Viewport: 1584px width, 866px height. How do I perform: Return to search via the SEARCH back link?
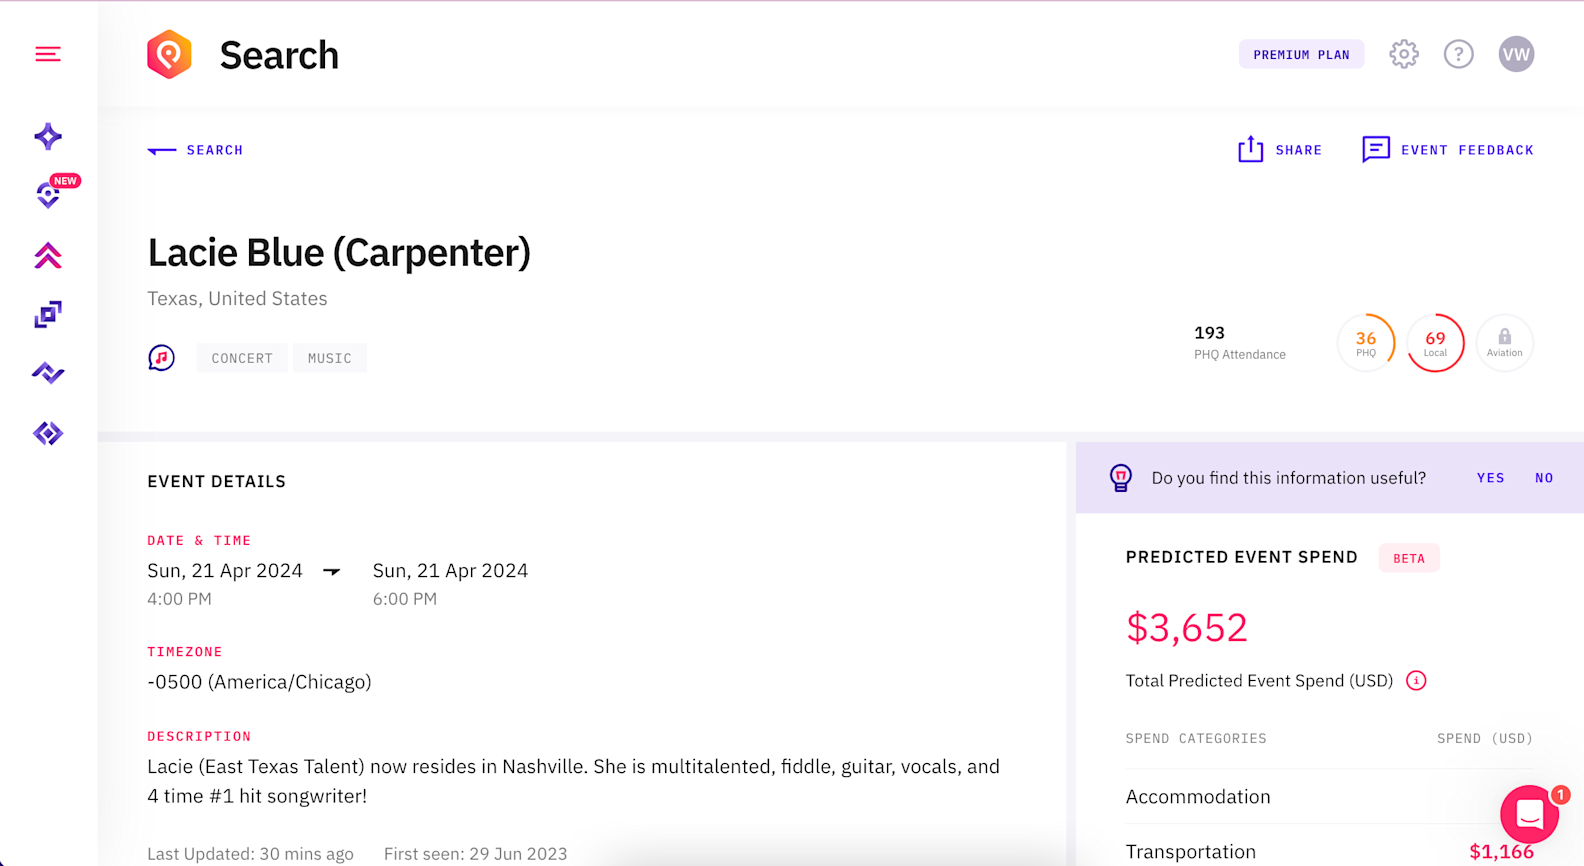point(195,150)
